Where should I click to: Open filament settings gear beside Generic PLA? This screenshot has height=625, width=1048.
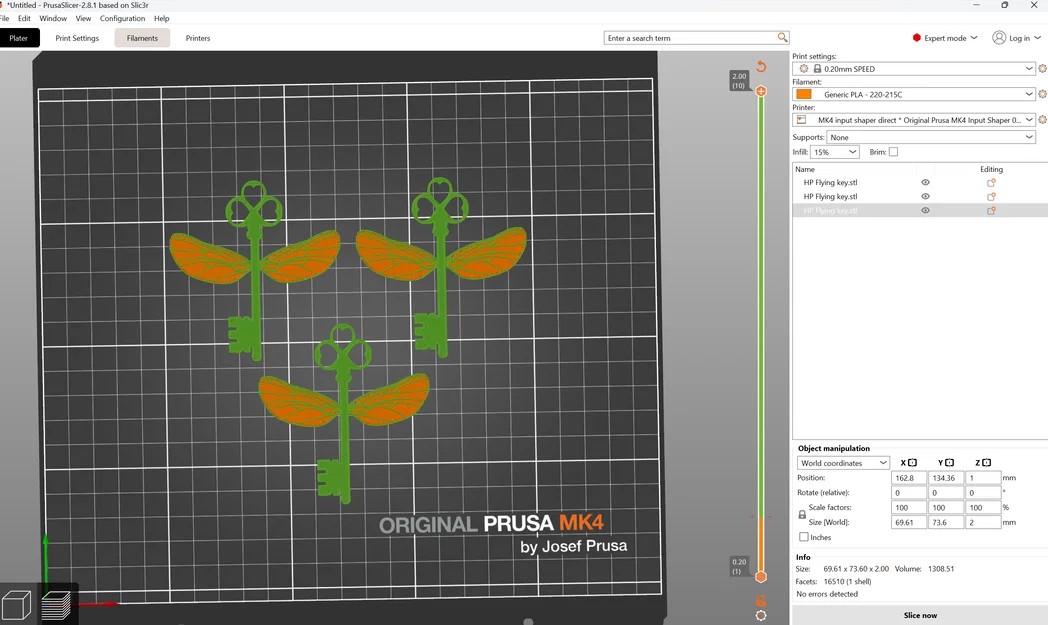tap(1042, 94)
